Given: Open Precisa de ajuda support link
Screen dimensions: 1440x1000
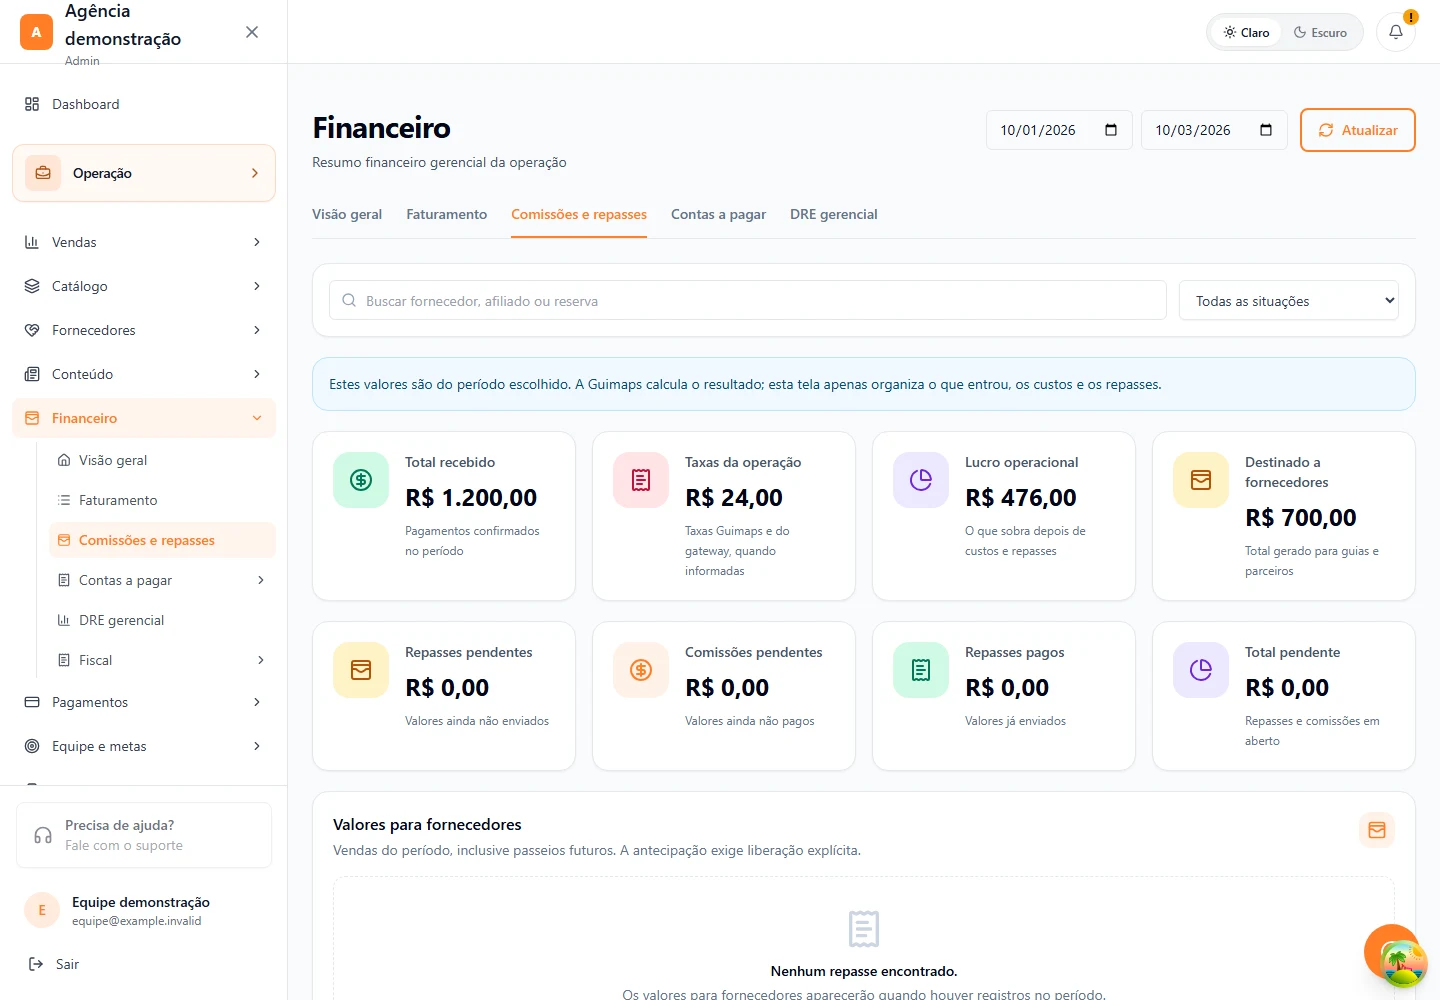Looking at the screenshot, I should [x=144, y=835].
